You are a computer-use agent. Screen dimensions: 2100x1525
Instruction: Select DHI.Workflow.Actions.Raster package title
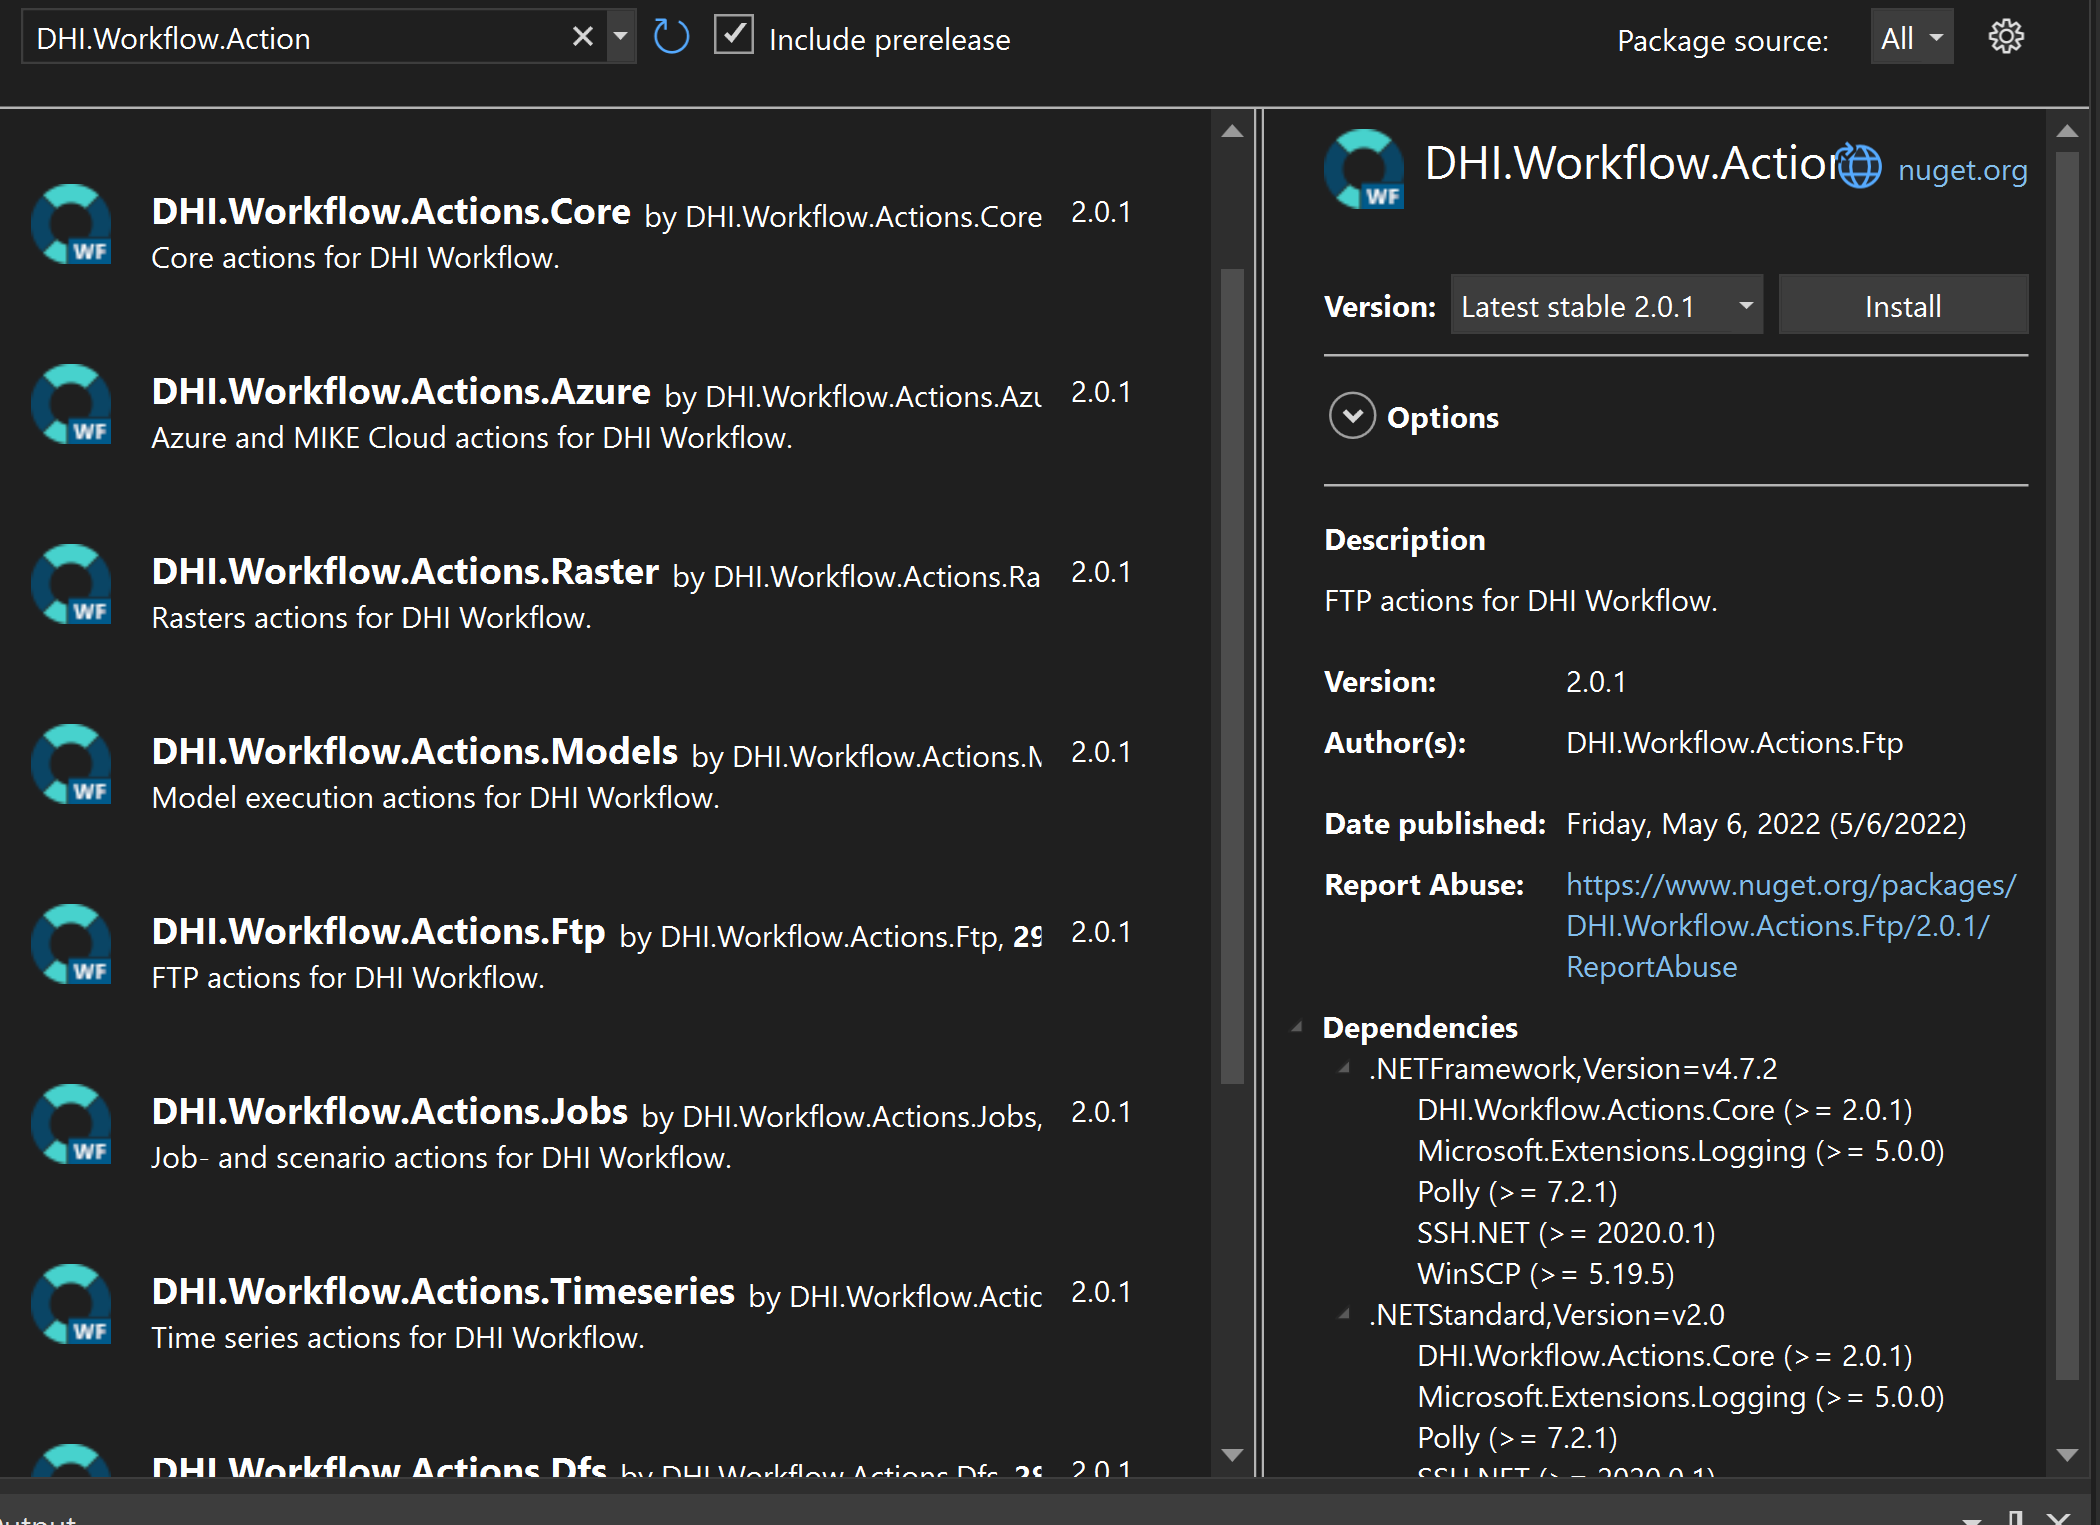tap(405, 571)
